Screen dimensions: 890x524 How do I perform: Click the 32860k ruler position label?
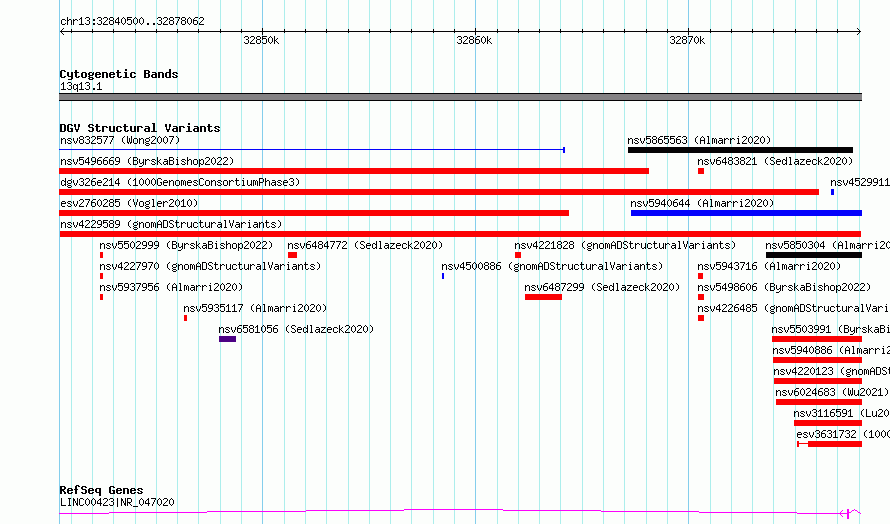pyautogui.click(x=474, y=41)
